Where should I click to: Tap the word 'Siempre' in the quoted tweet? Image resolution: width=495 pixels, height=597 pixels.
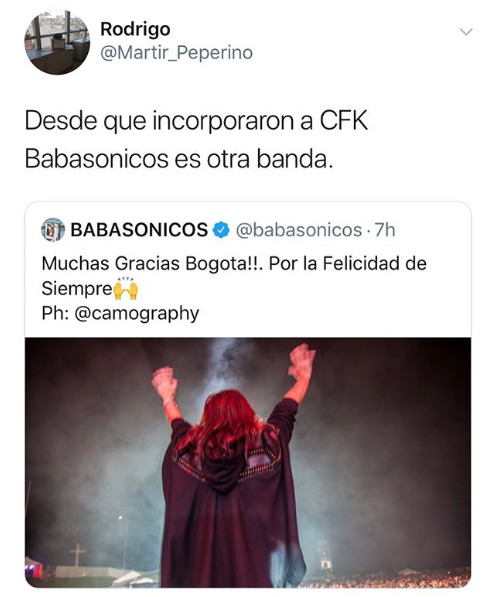(x=77, y=289)
